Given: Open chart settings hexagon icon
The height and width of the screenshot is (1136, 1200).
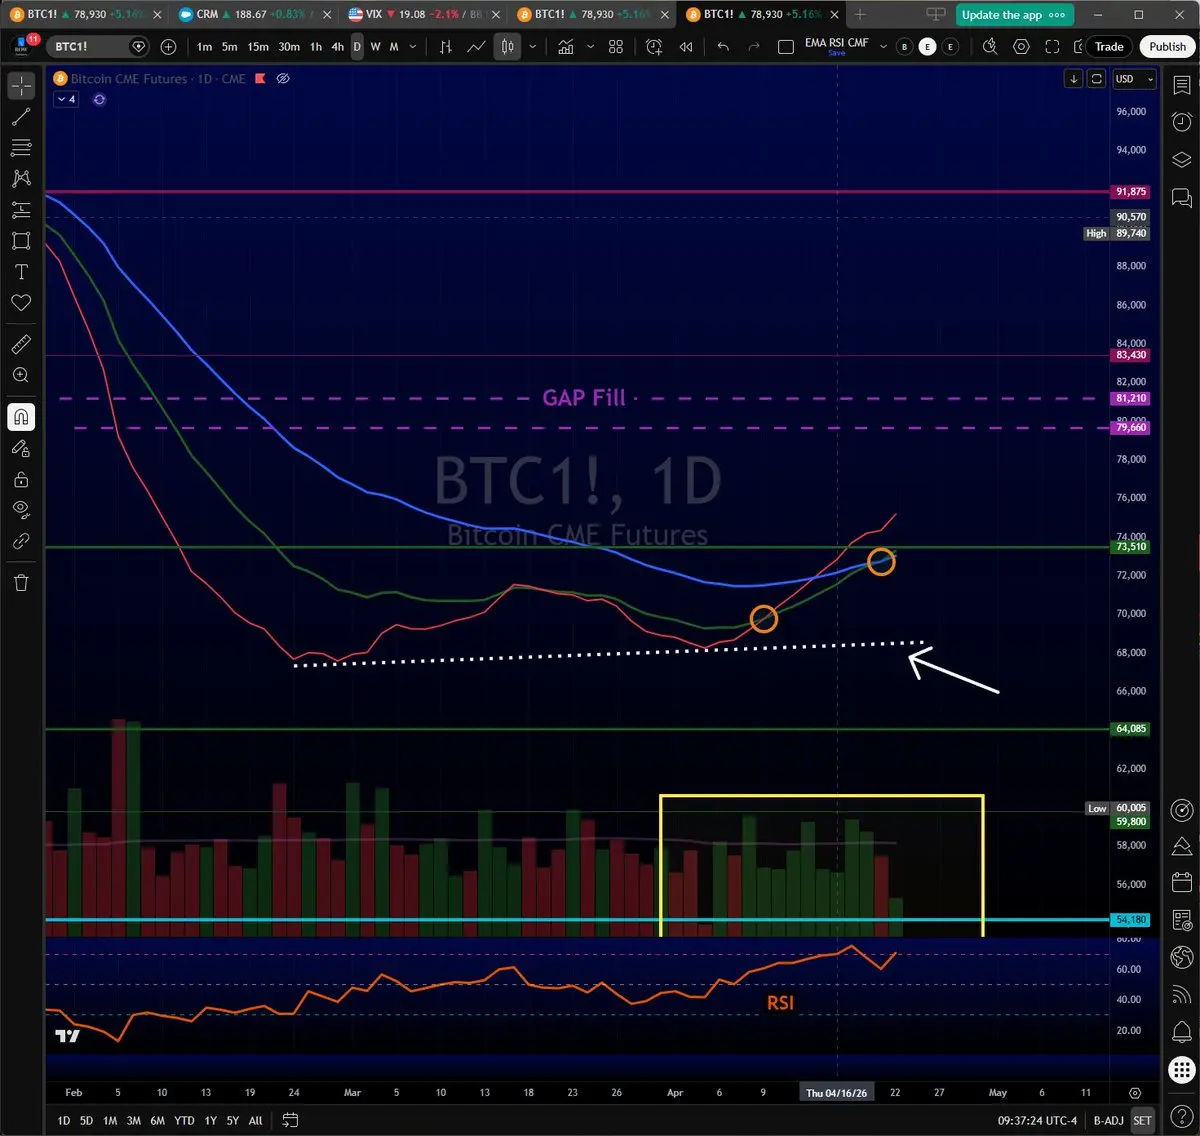Looking at the screenshot, I should click(x=1021, y=47).
